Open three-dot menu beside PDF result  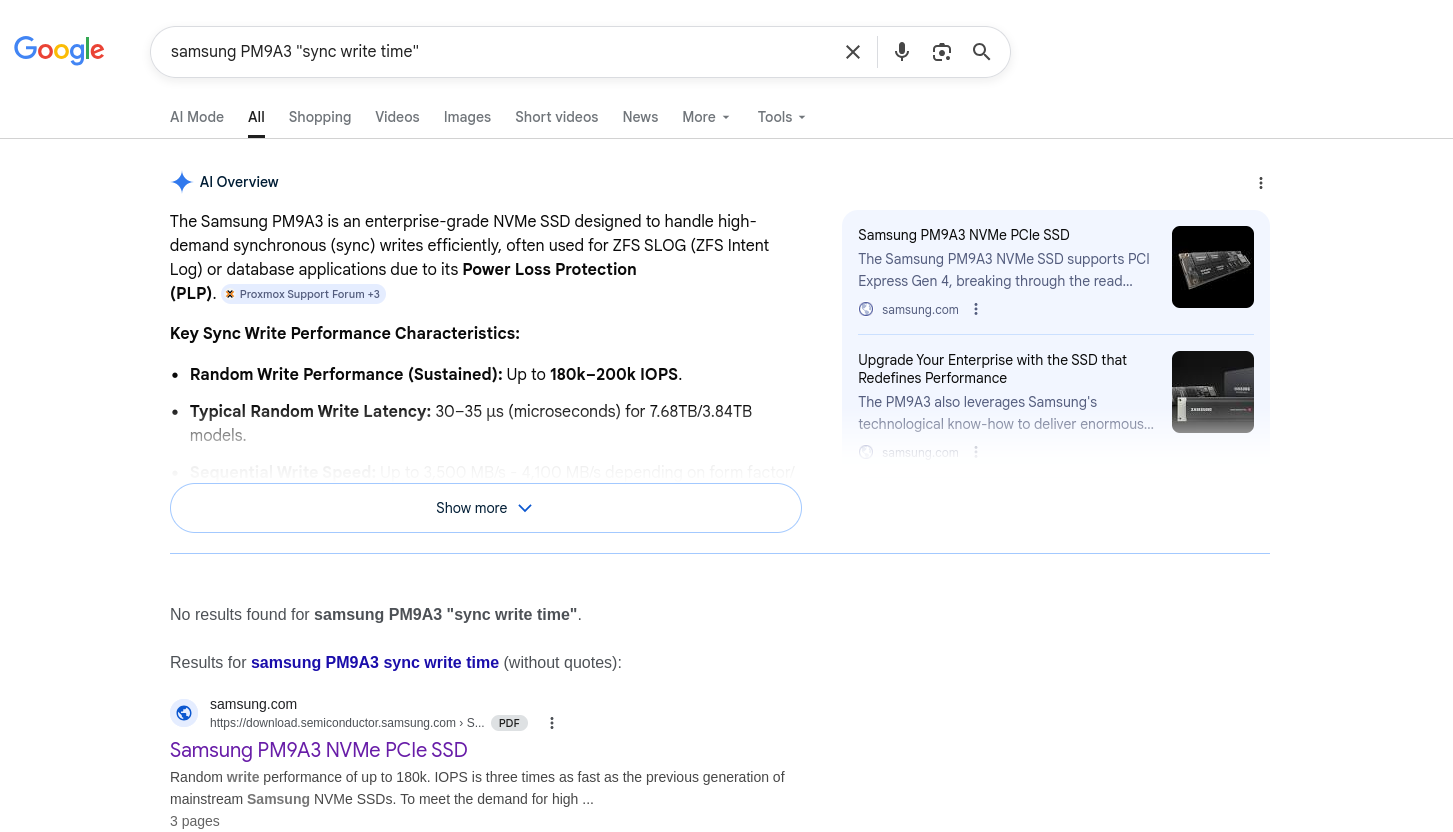tap(551, 723)
